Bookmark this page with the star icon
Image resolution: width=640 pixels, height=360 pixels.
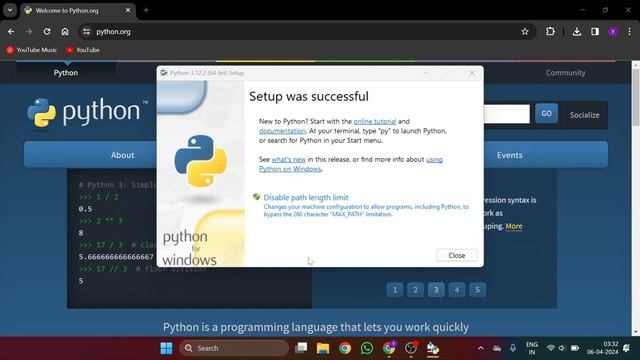525,31
